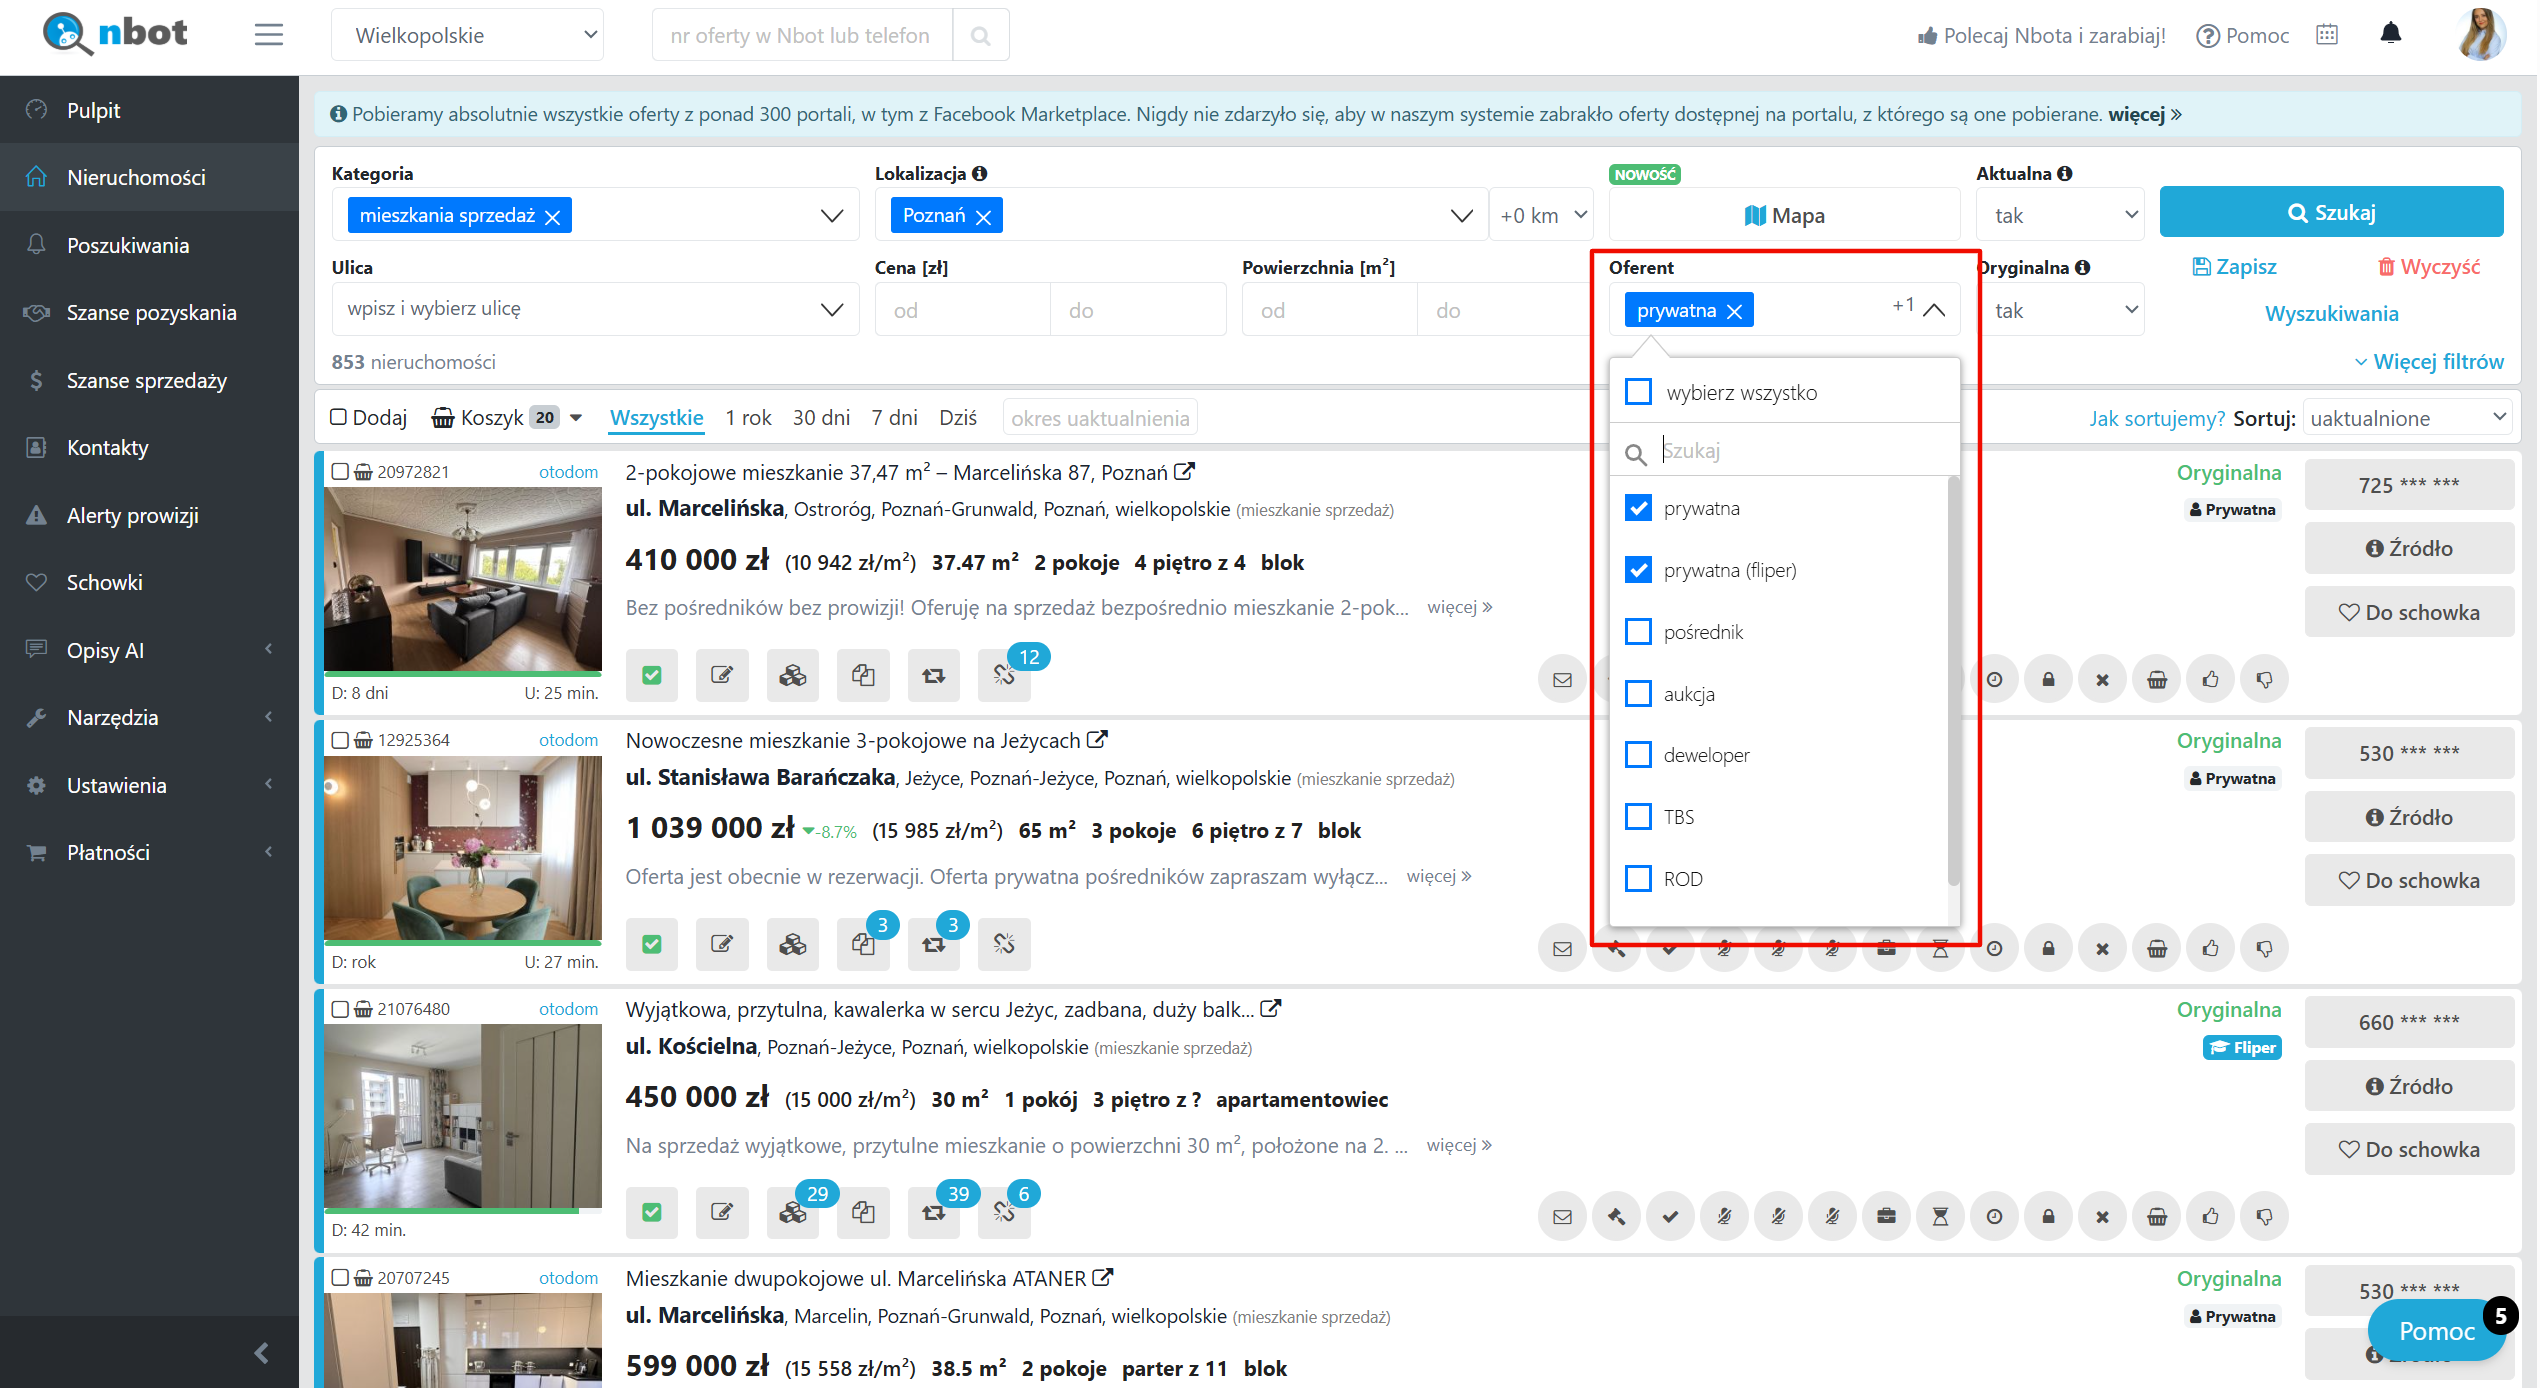This screenshot has width=2540, height=1388.
Task: Click the edit note icon on the first listing
Action: (x=722, y=675)
